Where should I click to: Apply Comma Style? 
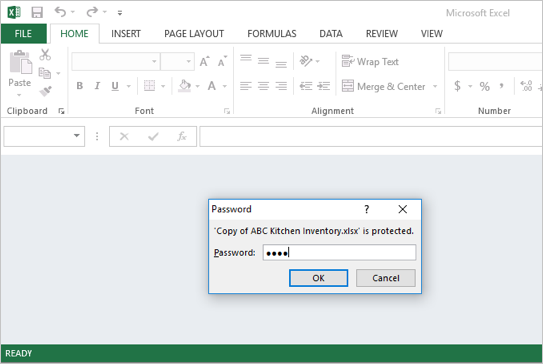(x=501, y=86)
